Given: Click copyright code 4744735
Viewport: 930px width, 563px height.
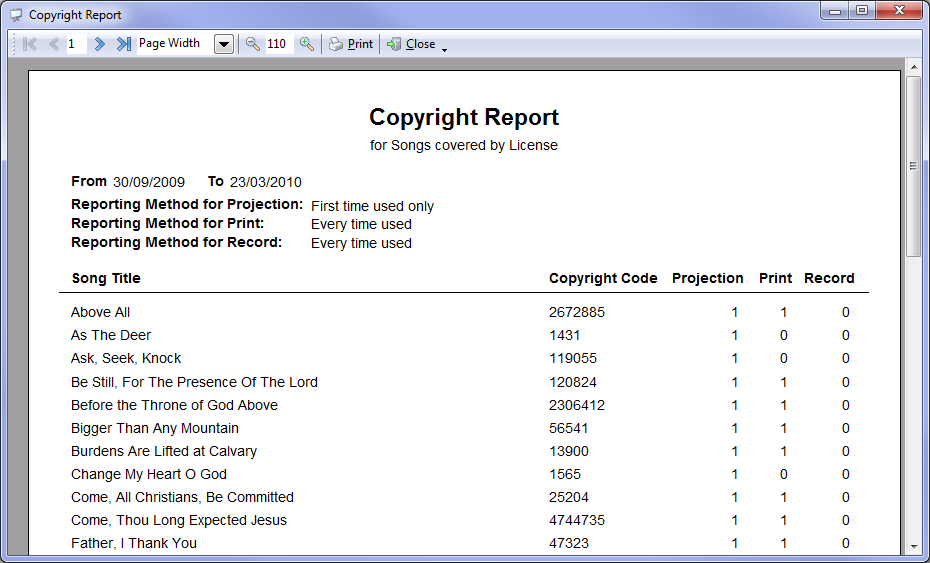Looking at the screenshot, I should point(577,520).
